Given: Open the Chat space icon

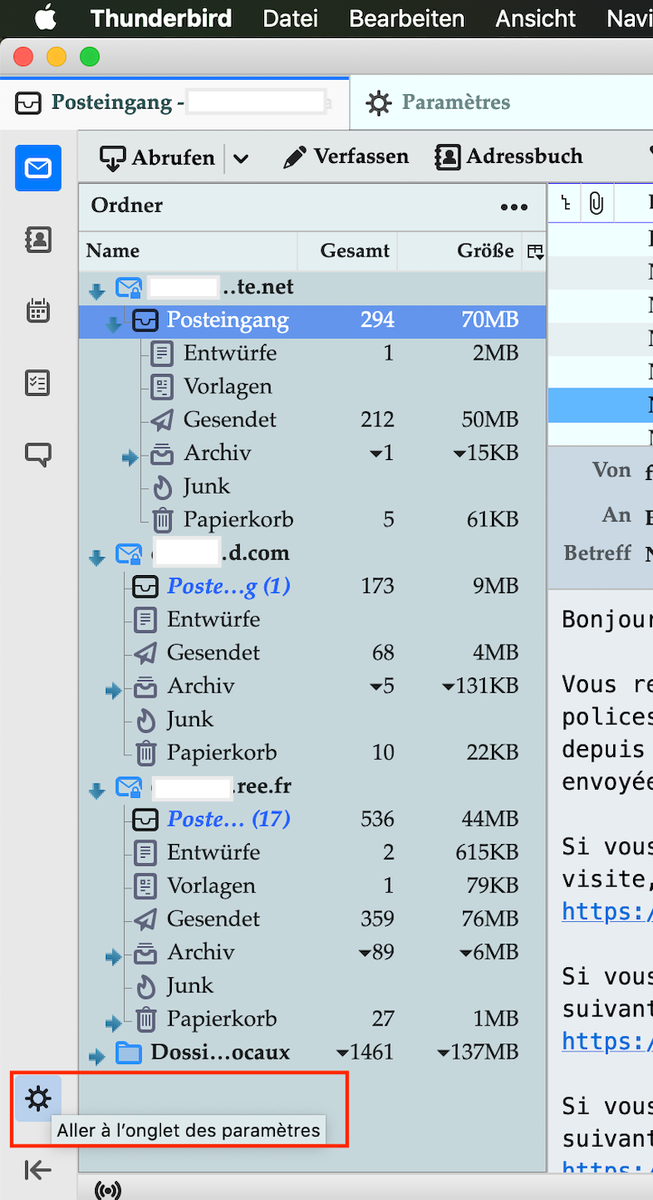Looking at the screenshot, I should [x=38, y=455].
